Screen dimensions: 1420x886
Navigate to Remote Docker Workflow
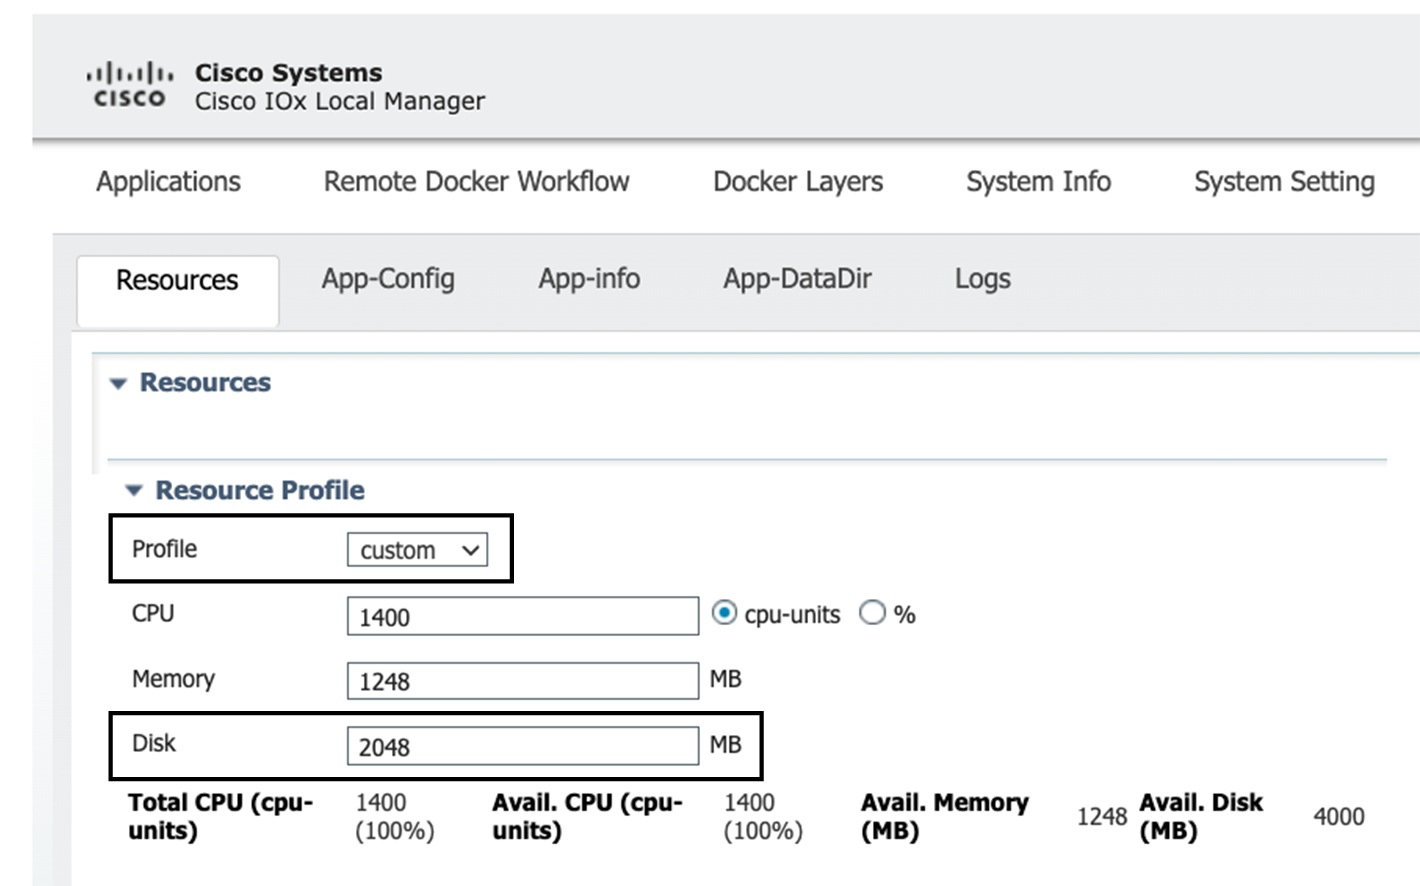point(476,181)
